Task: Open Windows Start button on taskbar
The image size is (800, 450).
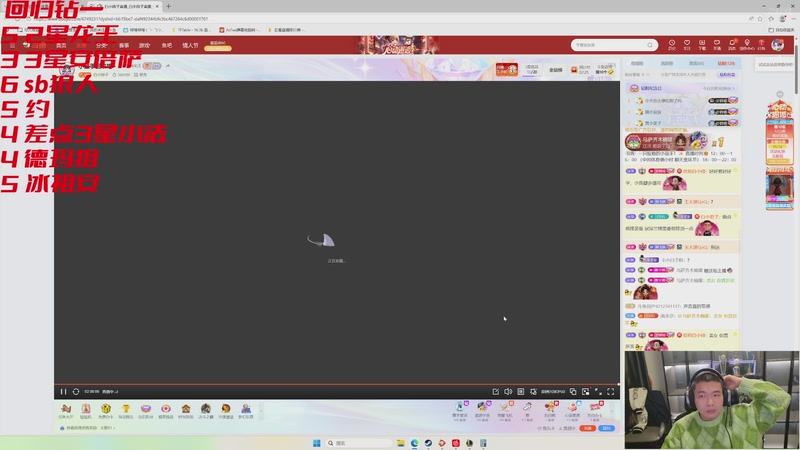Action: tap(316, 443)
